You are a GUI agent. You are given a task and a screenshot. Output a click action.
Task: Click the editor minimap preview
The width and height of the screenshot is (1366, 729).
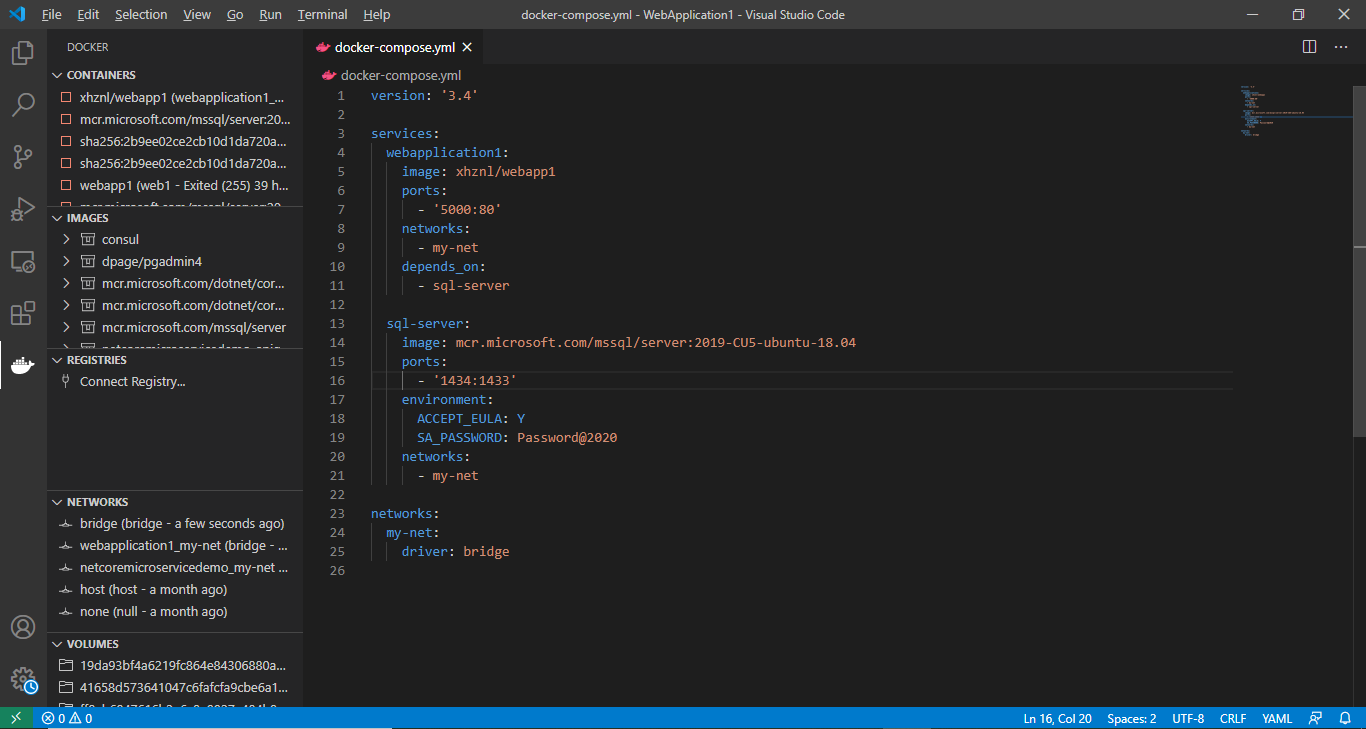click(x=1294, y=110)
